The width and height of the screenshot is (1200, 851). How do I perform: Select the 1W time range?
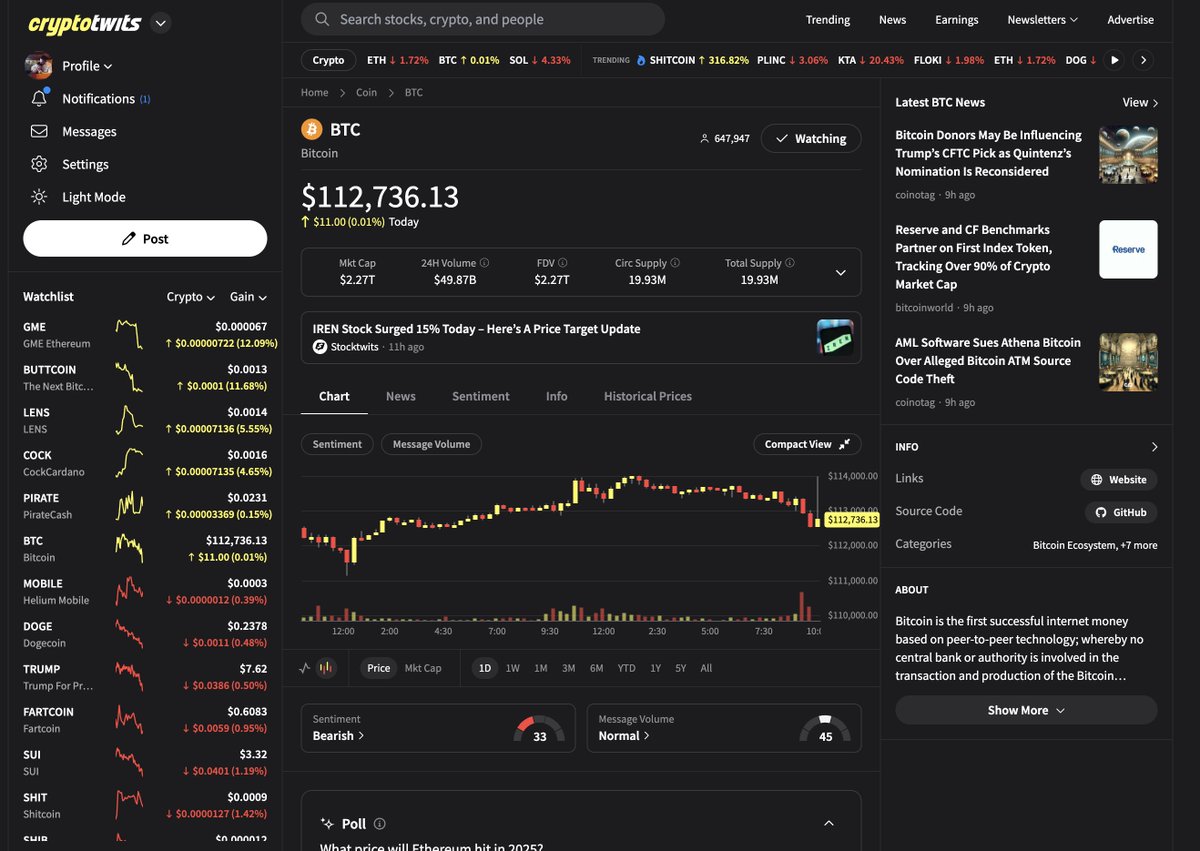point(513,668)
